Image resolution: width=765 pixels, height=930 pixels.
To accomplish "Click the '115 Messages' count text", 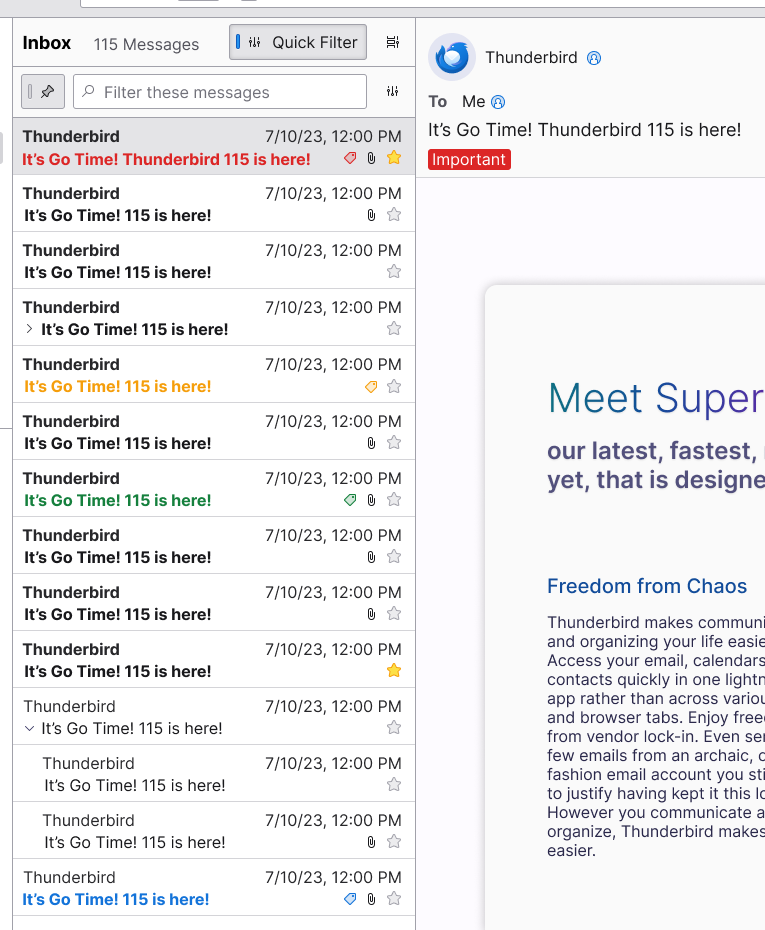I will 146,44.
